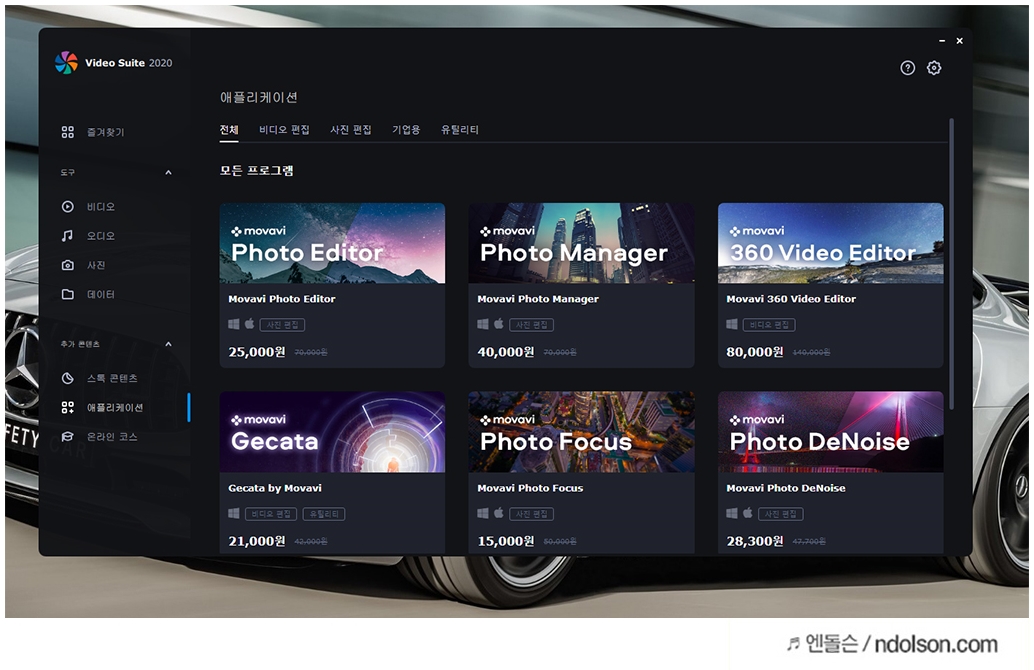Open the 스톡 콘텐츠 icon in sidebar
Screen dimensions: 1034x670
point(67,378)
